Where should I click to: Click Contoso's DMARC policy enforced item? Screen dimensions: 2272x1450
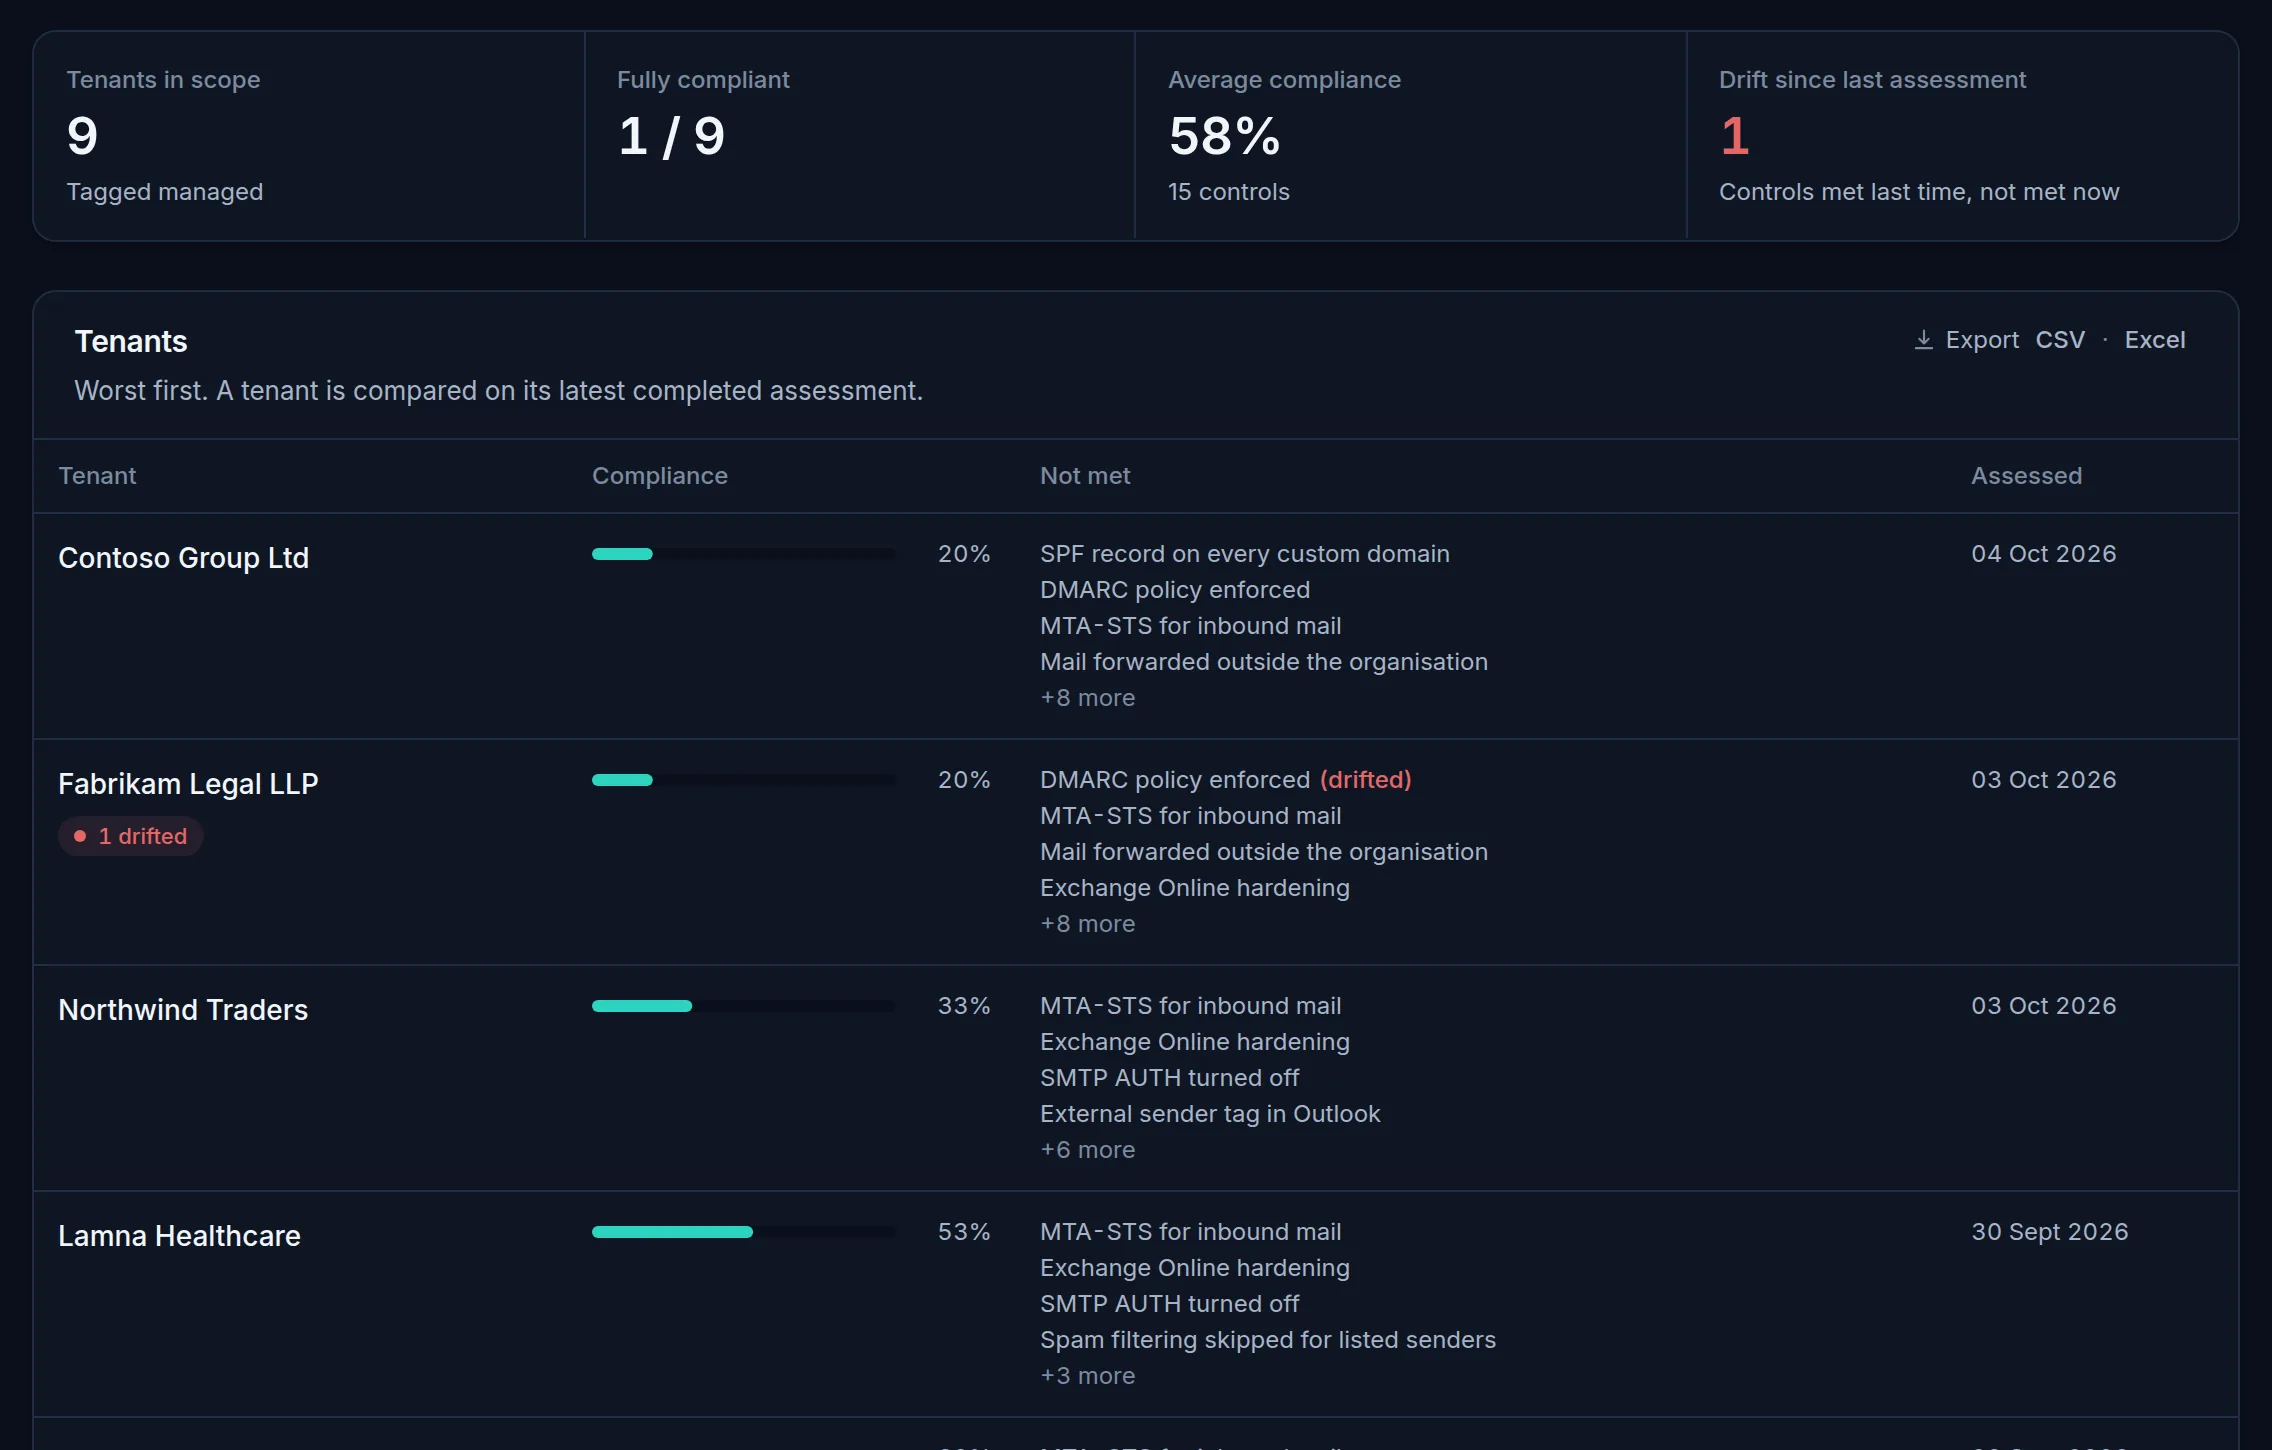1174,590
